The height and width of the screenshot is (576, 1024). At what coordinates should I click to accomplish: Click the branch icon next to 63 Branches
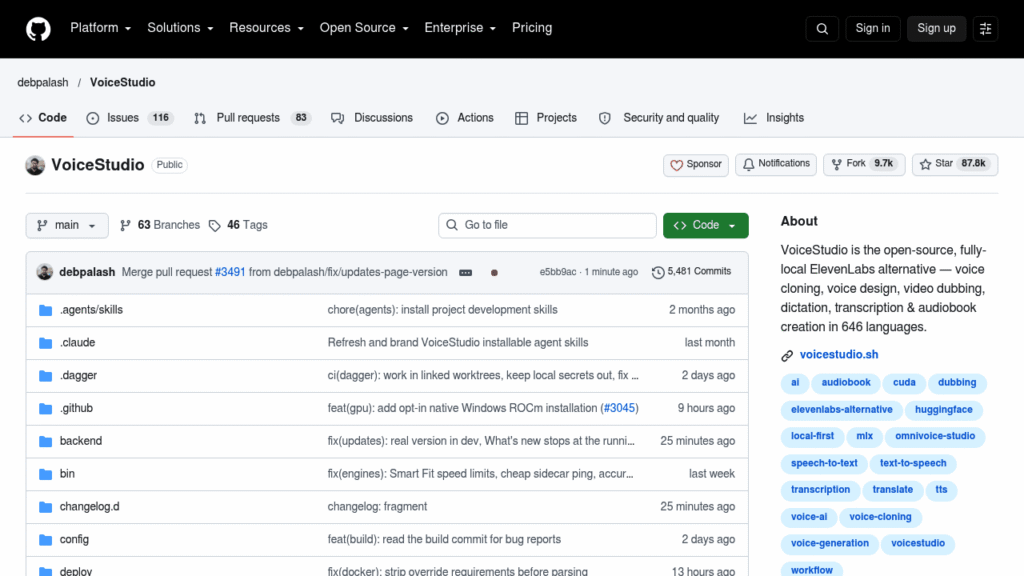pyautogui.click(x=125, y=225)
